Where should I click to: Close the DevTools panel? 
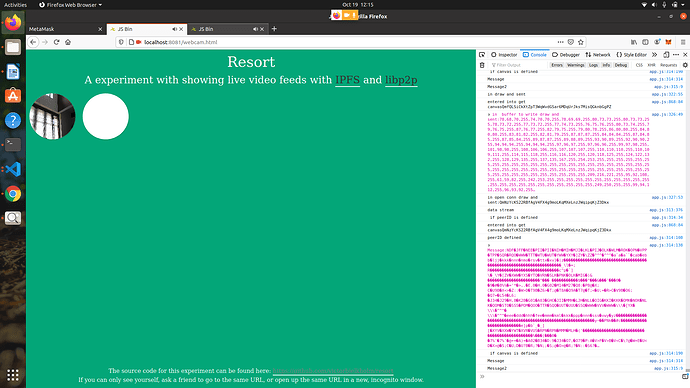pyautogui.click(x=685, y=55)
